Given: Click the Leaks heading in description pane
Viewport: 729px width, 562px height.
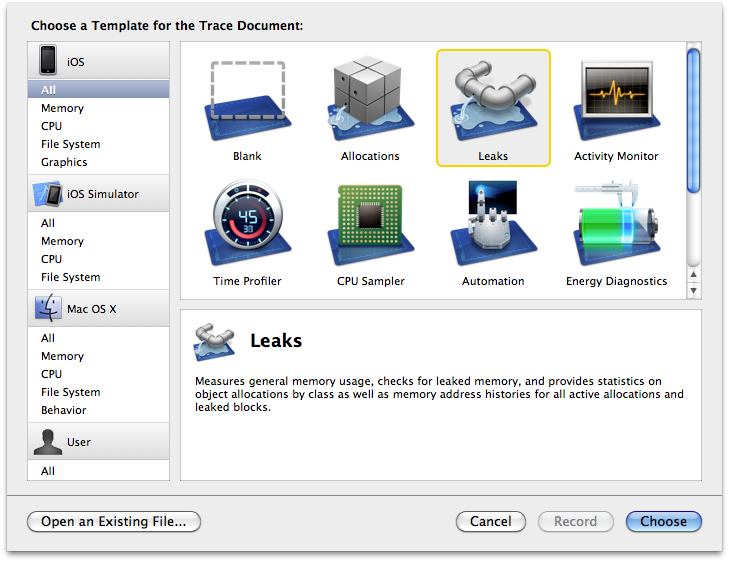Looking at the screenshot, I should (276, 341).
